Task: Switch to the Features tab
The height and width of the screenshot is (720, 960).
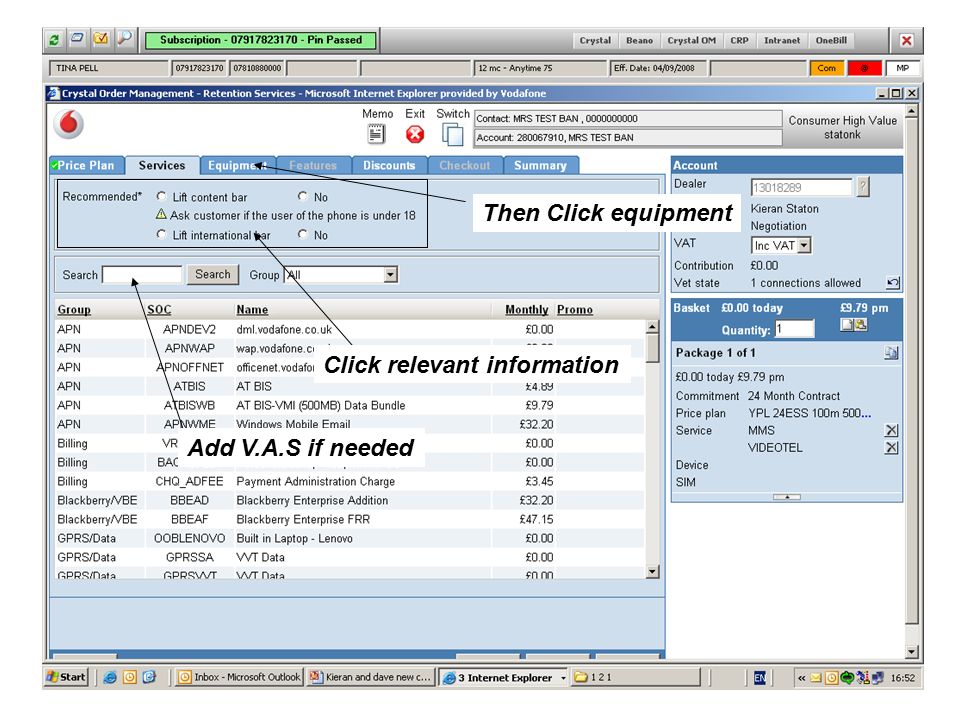Action: click(313, 165)
